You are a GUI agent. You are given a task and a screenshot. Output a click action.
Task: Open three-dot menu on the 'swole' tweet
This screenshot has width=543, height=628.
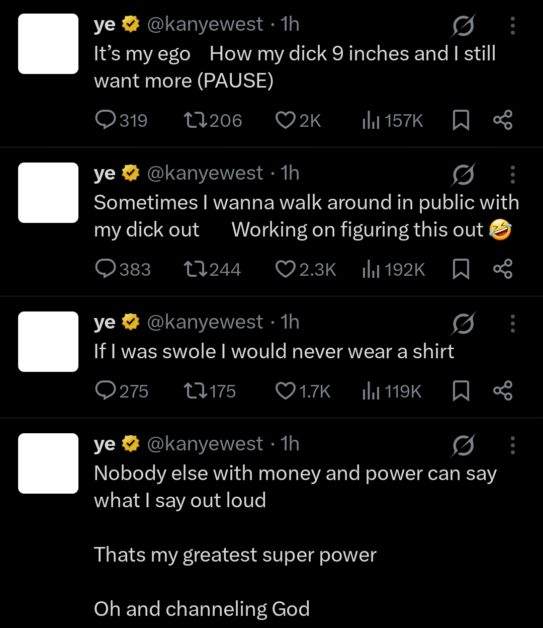tap(512, 324)
